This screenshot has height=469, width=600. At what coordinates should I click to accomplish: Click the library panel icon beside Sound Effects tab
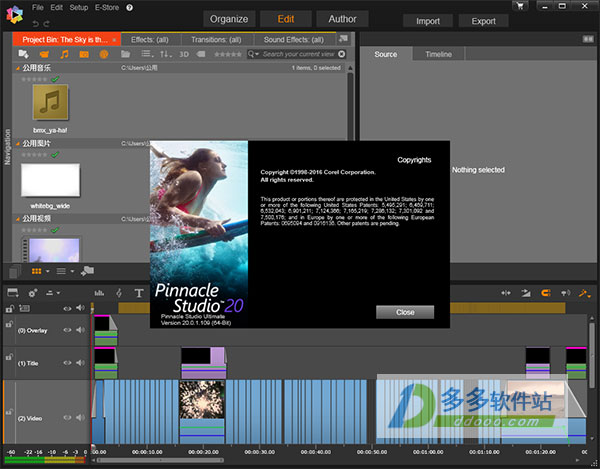point(343,39)
